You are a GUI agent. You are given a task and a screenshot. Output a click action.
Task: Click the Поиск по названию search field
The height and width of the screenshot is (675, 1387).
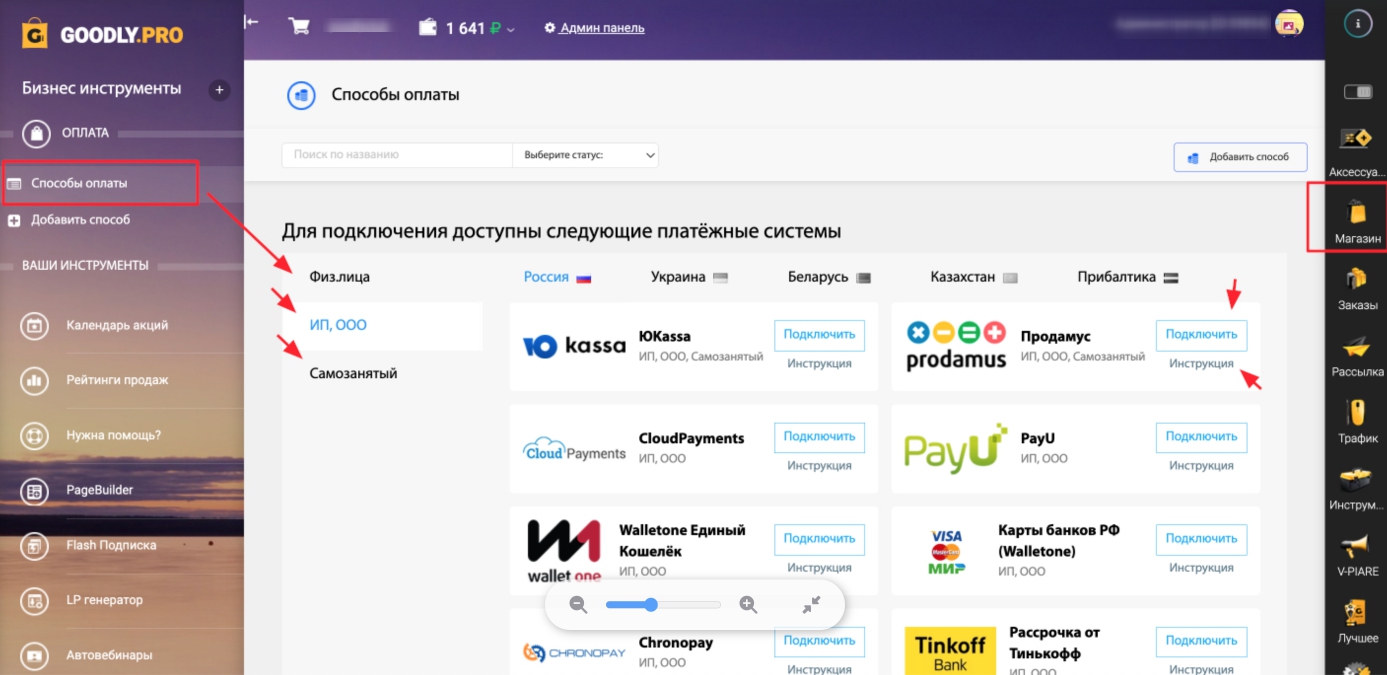(397, 155)
